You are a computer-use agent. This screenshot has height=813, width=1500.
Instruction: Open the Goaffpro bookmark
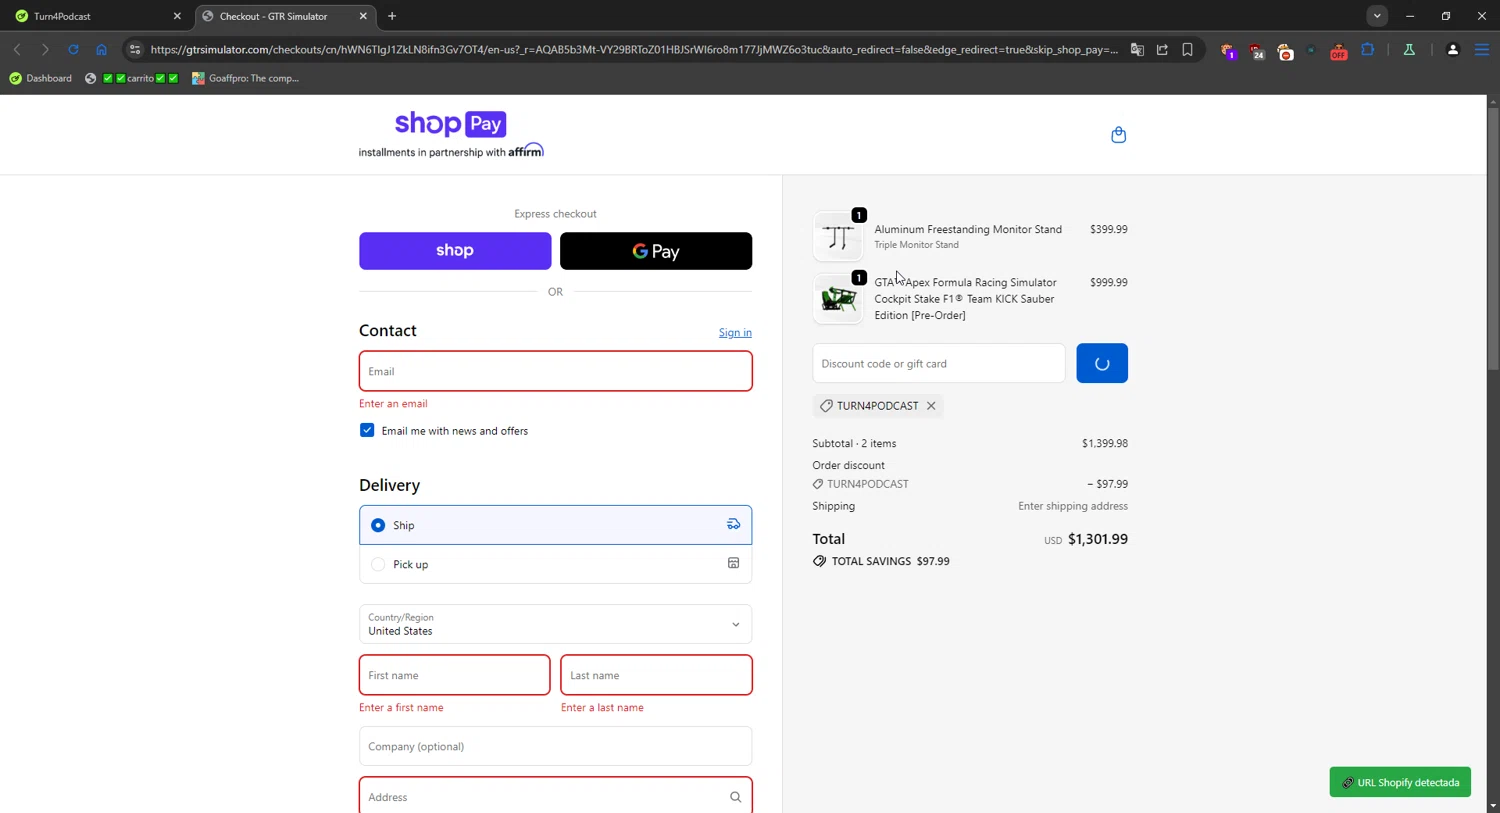pyautogui.click(x=246, y=78)
